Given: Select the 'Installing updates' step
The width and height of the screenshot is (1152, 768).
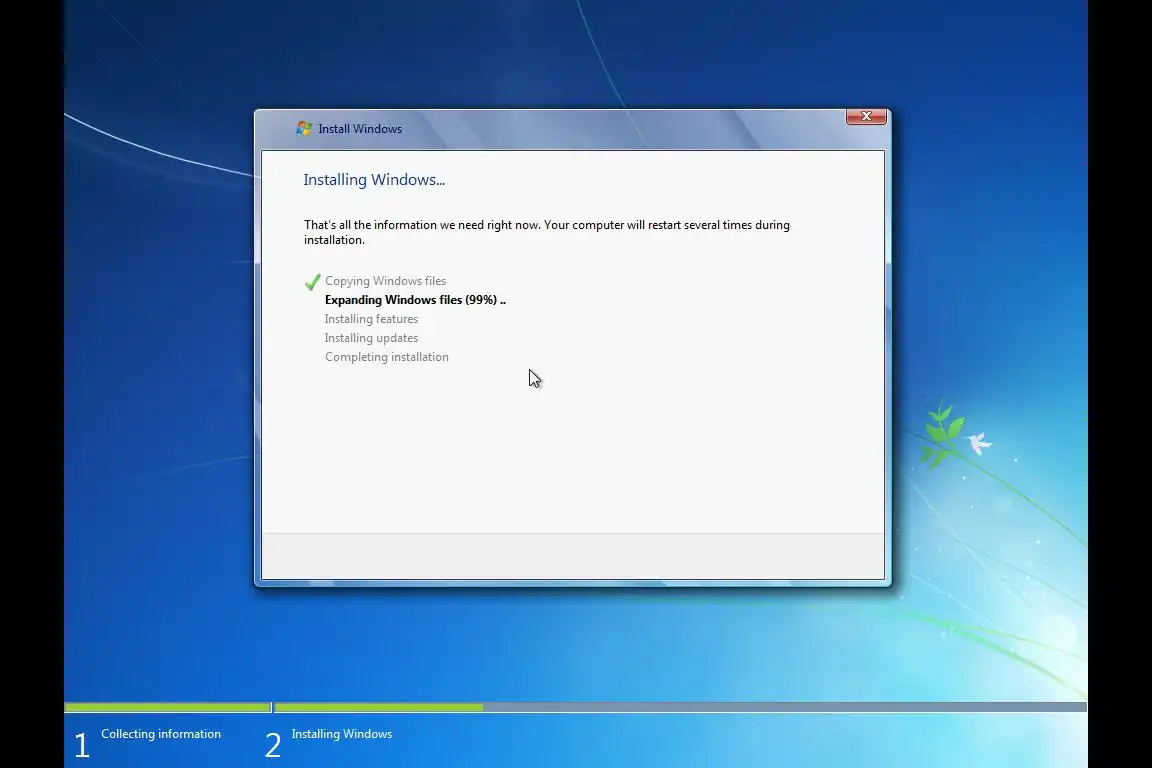Looking at the screenshot, I should 371,338.
